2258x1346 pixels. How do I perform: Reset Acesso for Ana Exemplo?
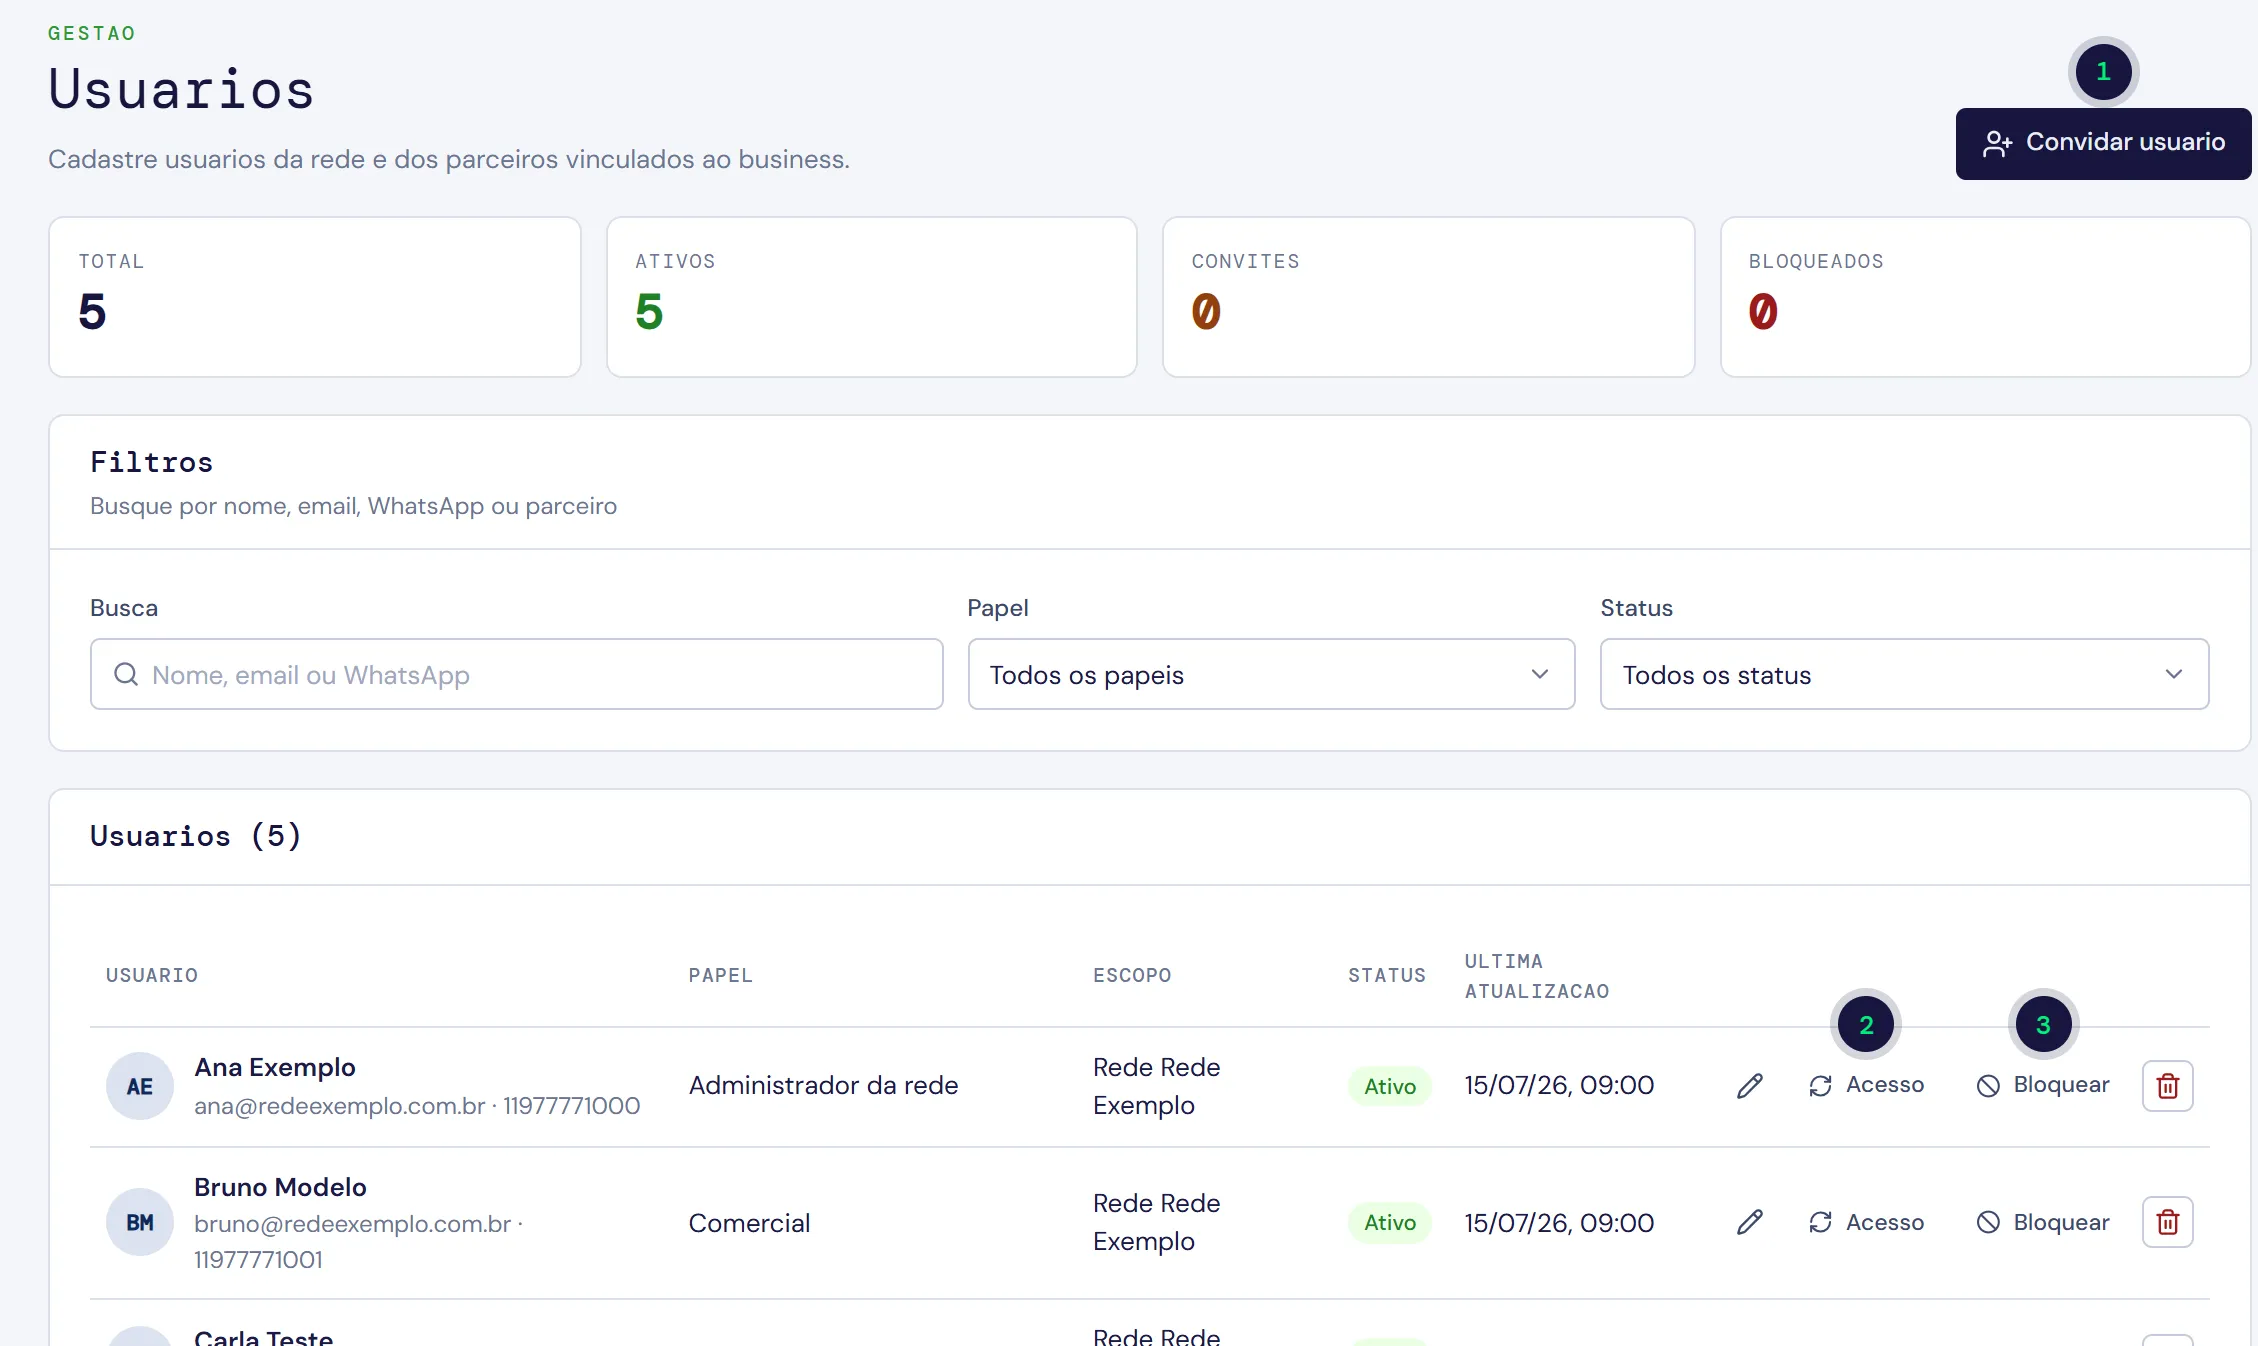point(1866,1086)
